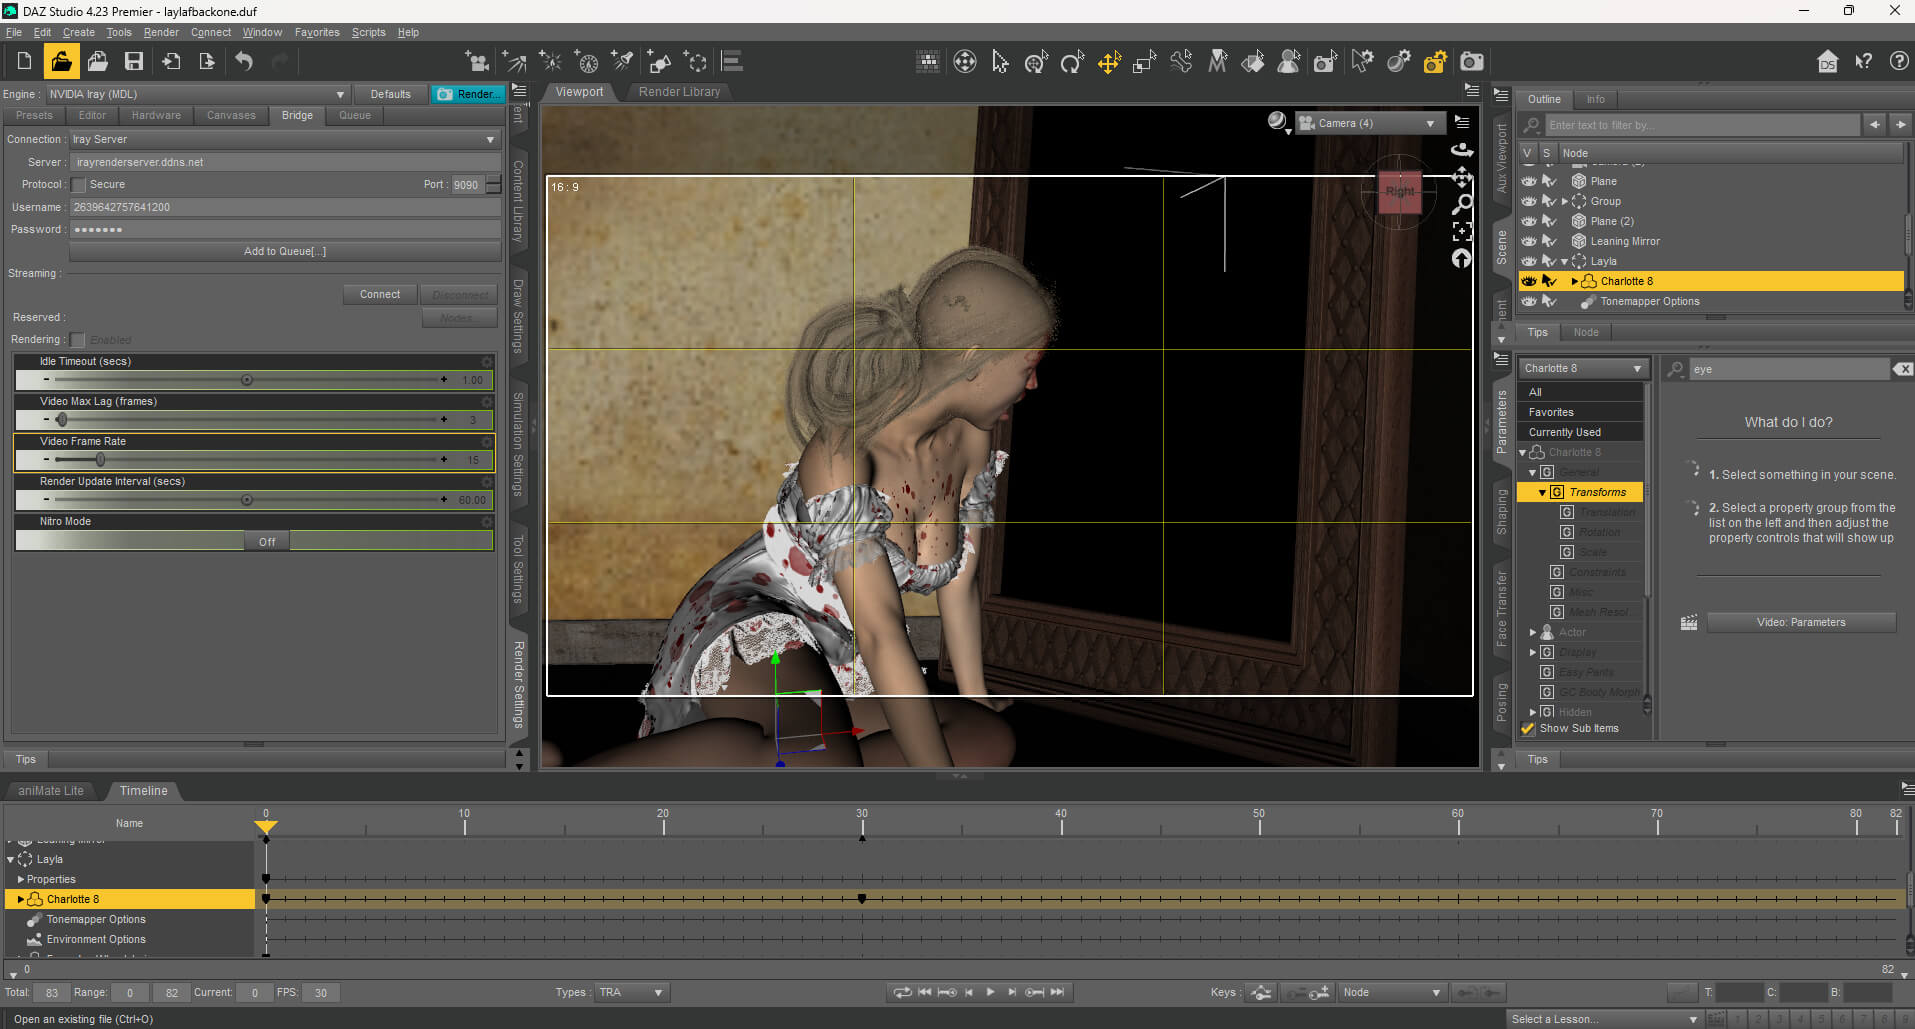Select the highlighted Translate tool

tap(1109, 62)
